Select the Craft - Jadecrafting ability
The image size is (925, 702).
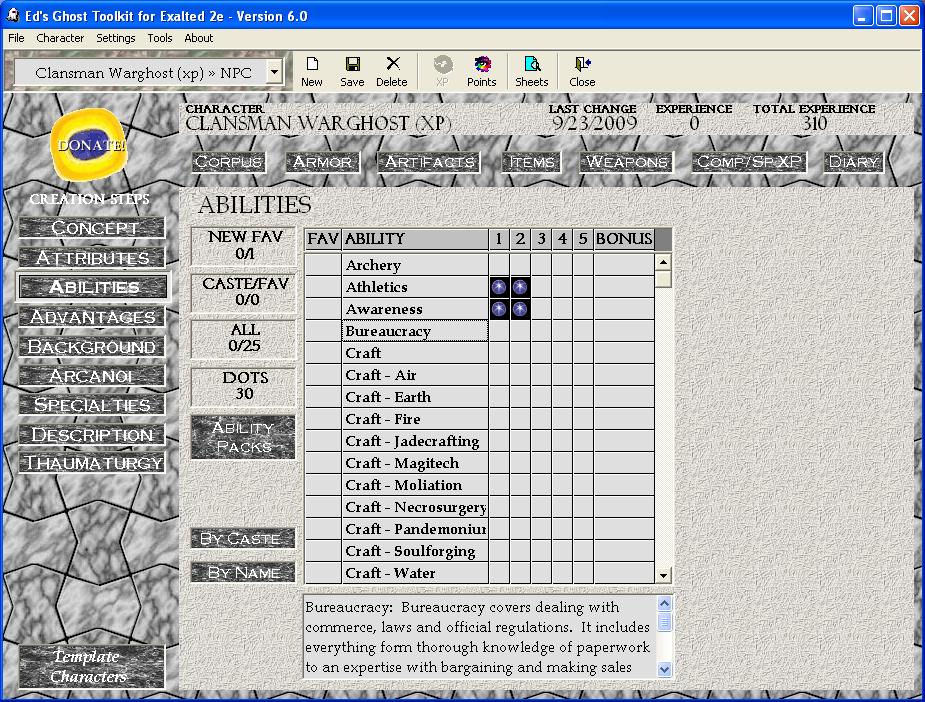[x=416, y=441]
